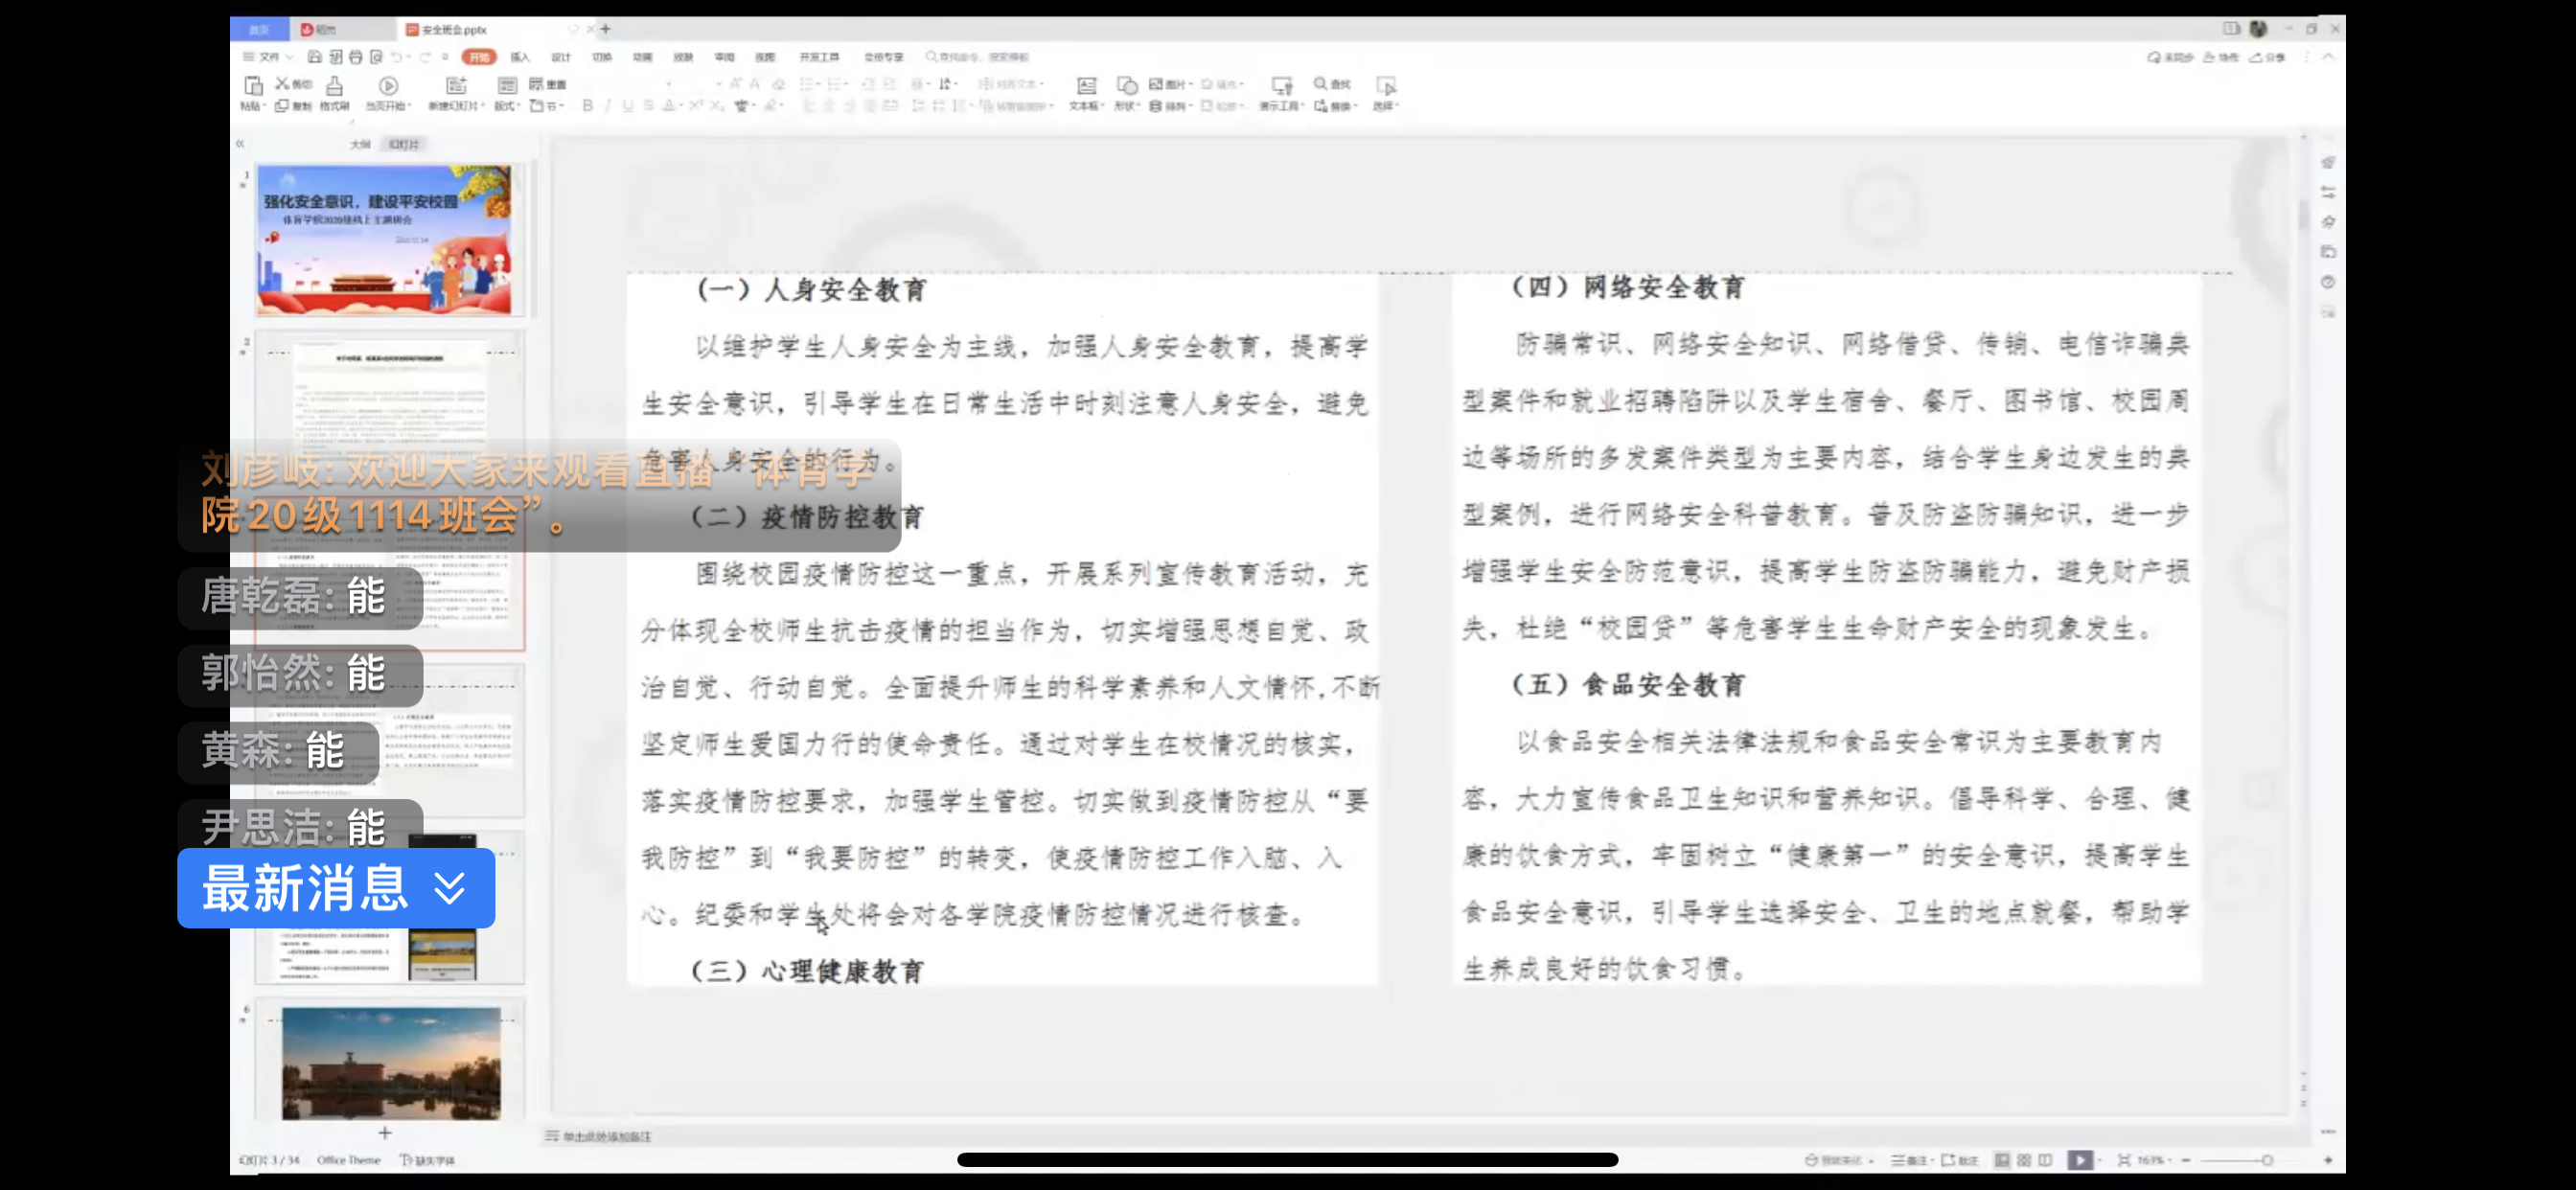Adjust the zoom slider handle
The width and height of the screenshot is (2576, 1190).
[2267, 1160]
